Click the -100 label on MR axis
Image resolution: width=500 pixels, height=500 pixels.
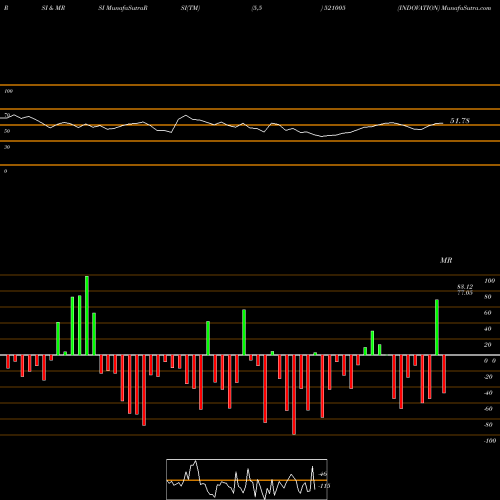490,441
